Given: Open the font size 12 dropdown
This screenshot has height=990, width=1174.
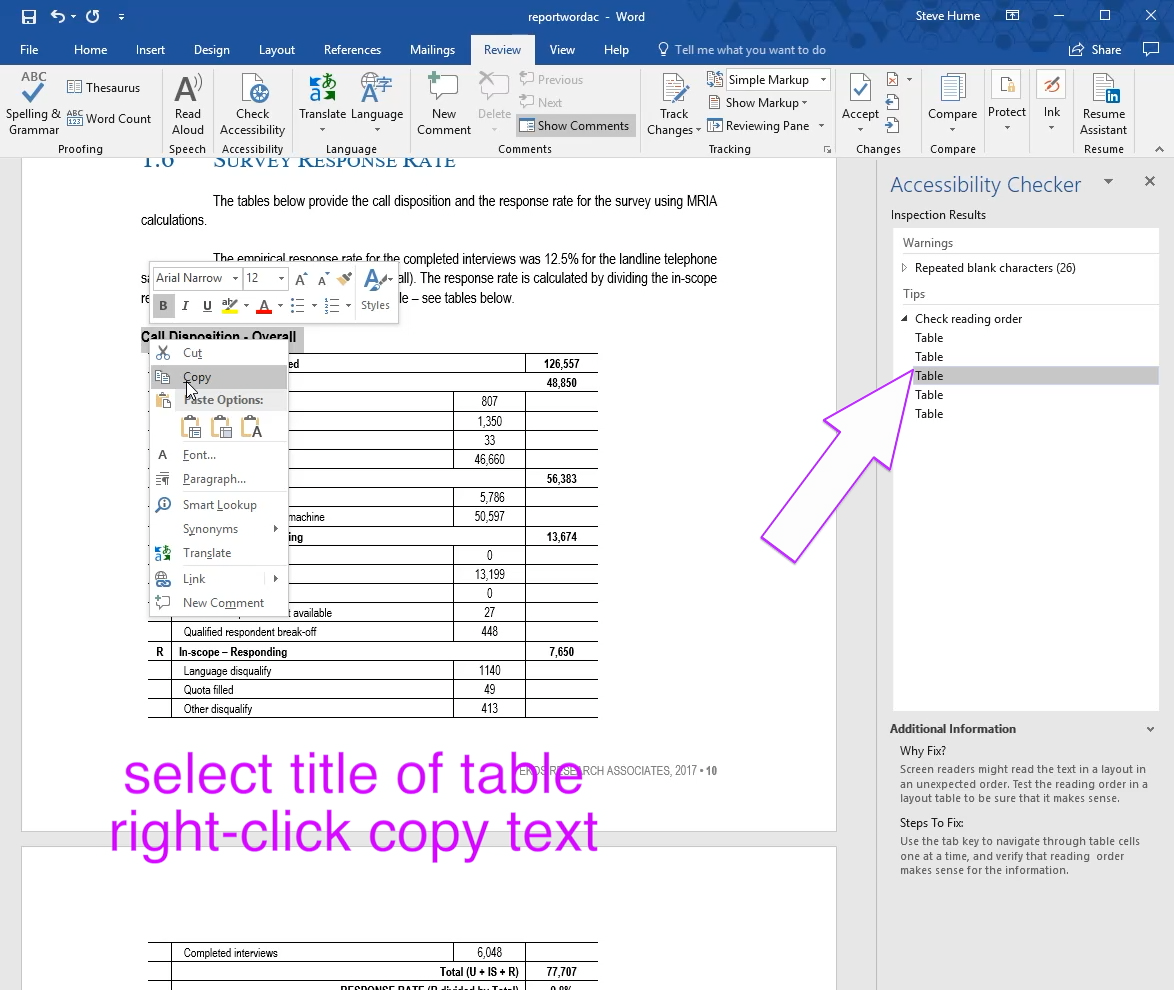Looking at the screenshot, I should 281,279.
